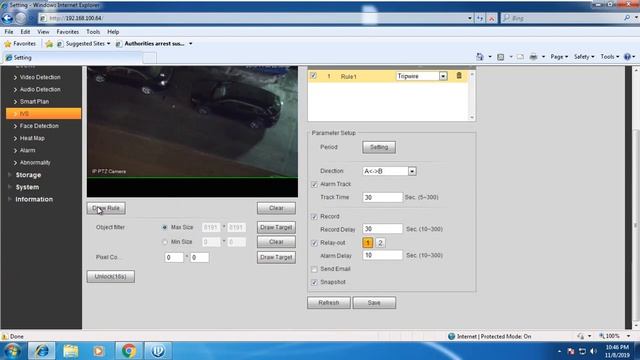640x360 pixels.
Task: Open the blue U application taskbar icon
Action: pyautogui.click(x=158, y=351)
